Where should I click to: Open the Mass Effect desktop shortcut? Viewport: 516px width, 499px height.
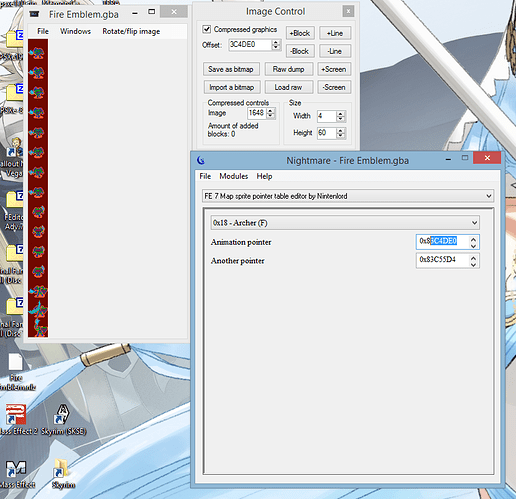[16, 468]
